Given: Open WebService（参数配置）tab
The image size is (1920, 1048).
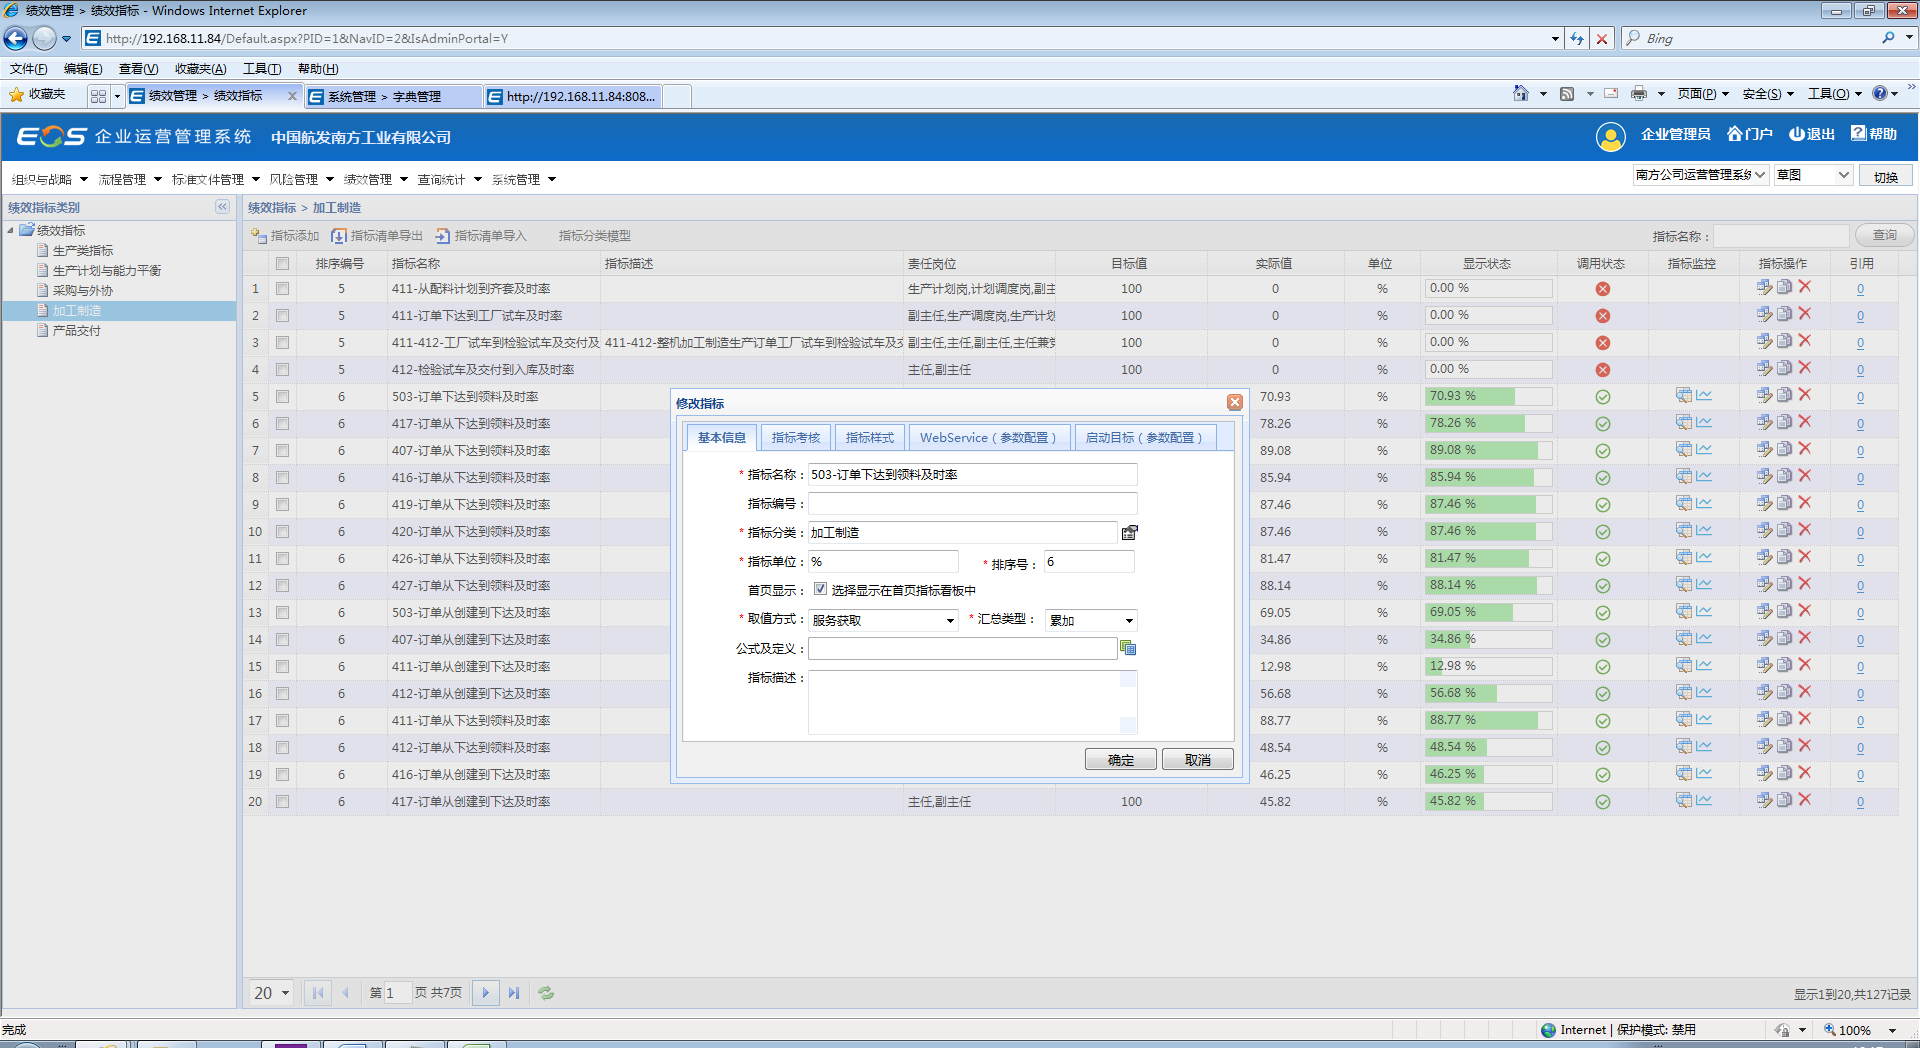Looking at the screenshot, I should pyautogui.click(x=988, y=438).
